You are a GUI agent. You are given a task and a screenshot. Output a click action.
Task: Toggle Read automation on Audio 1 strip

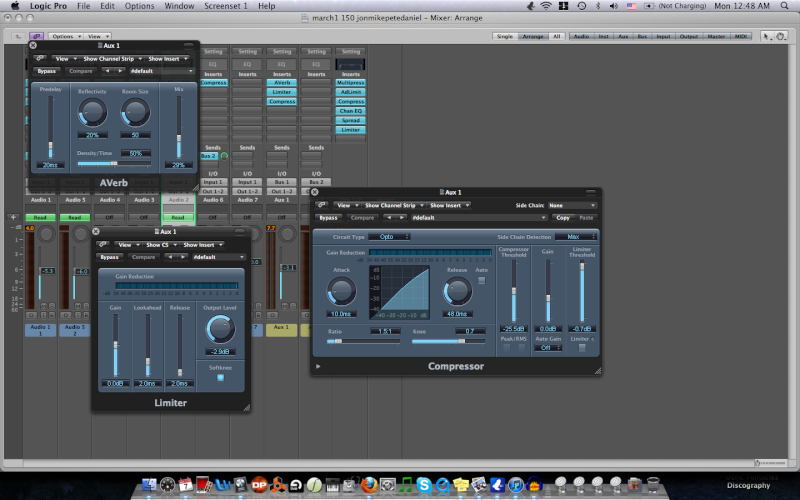pyautogui.click(x=40, y=217)
